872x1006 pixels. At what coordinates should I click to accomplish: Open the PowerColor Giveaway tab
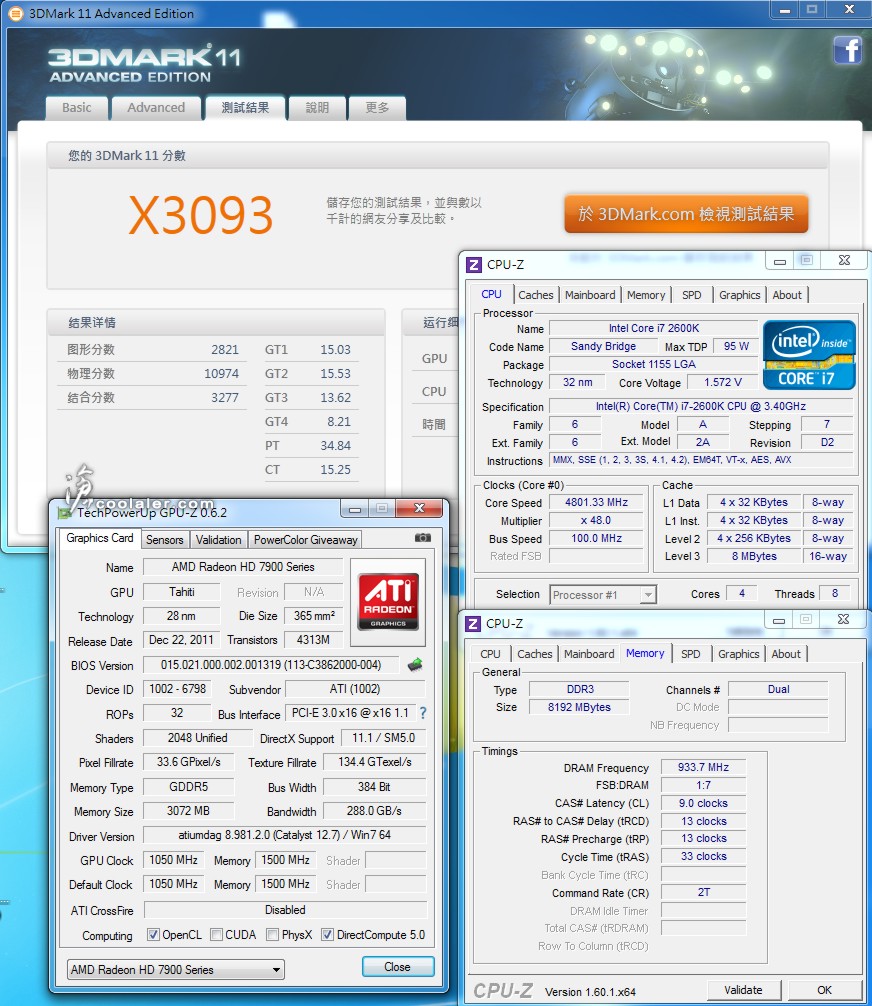click(x=305, y=540)
